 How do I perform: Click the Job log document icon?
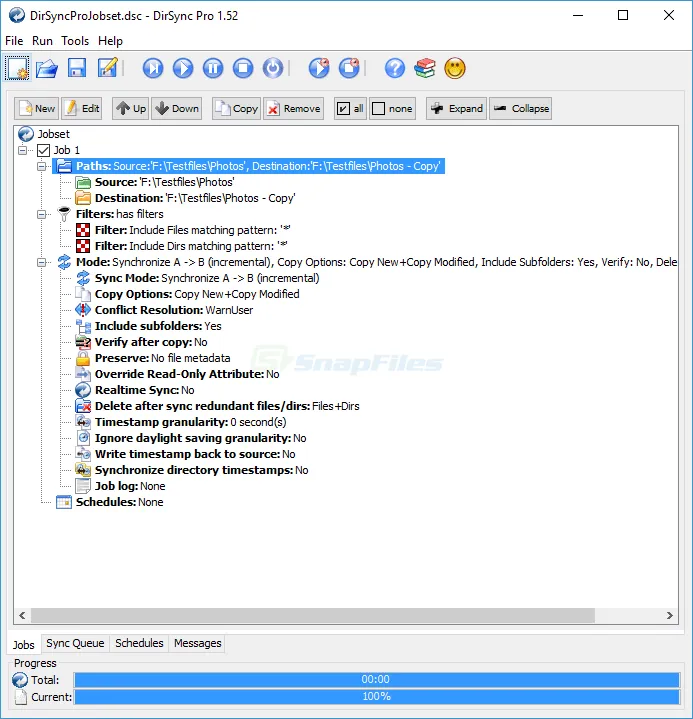(83, 486)
